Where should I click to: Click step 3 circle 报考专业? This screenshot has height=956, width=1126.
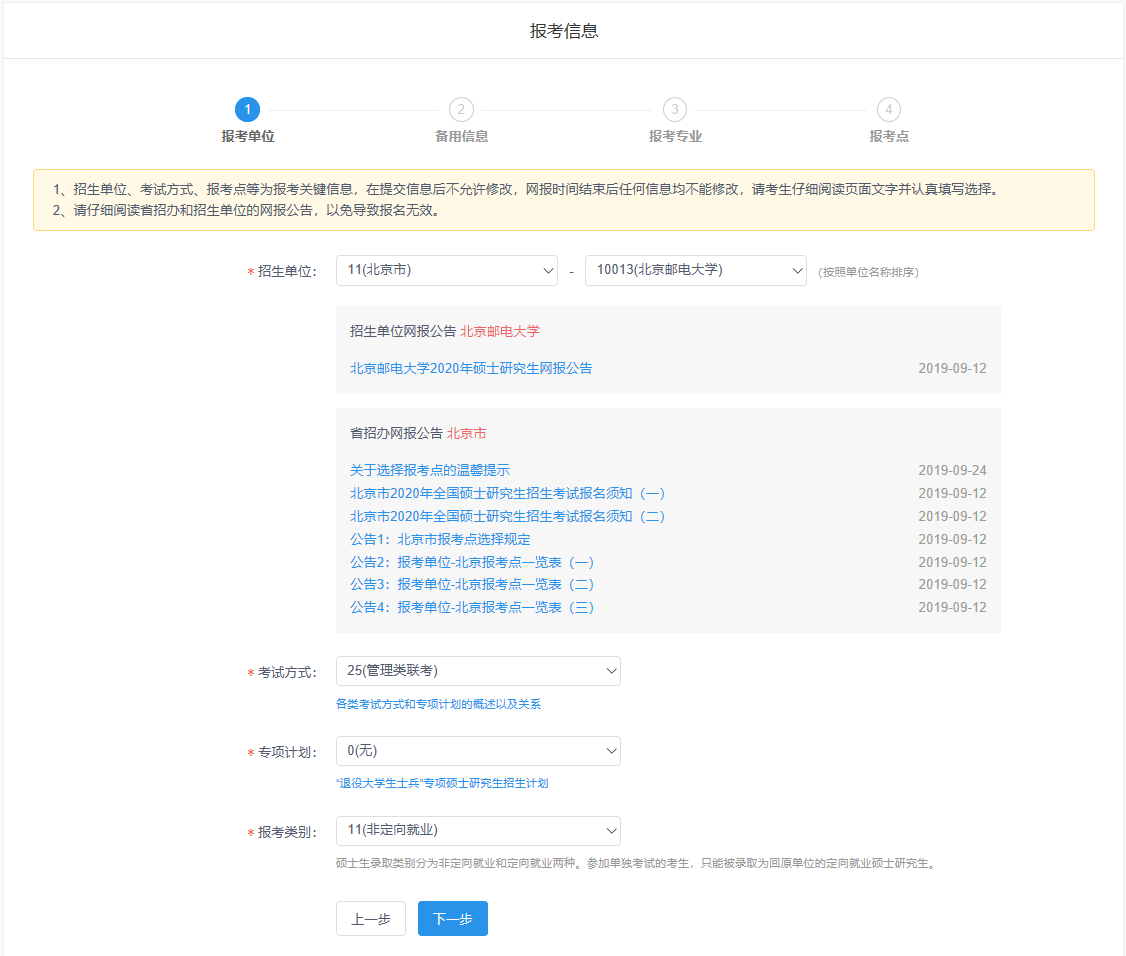click(675, 109)
